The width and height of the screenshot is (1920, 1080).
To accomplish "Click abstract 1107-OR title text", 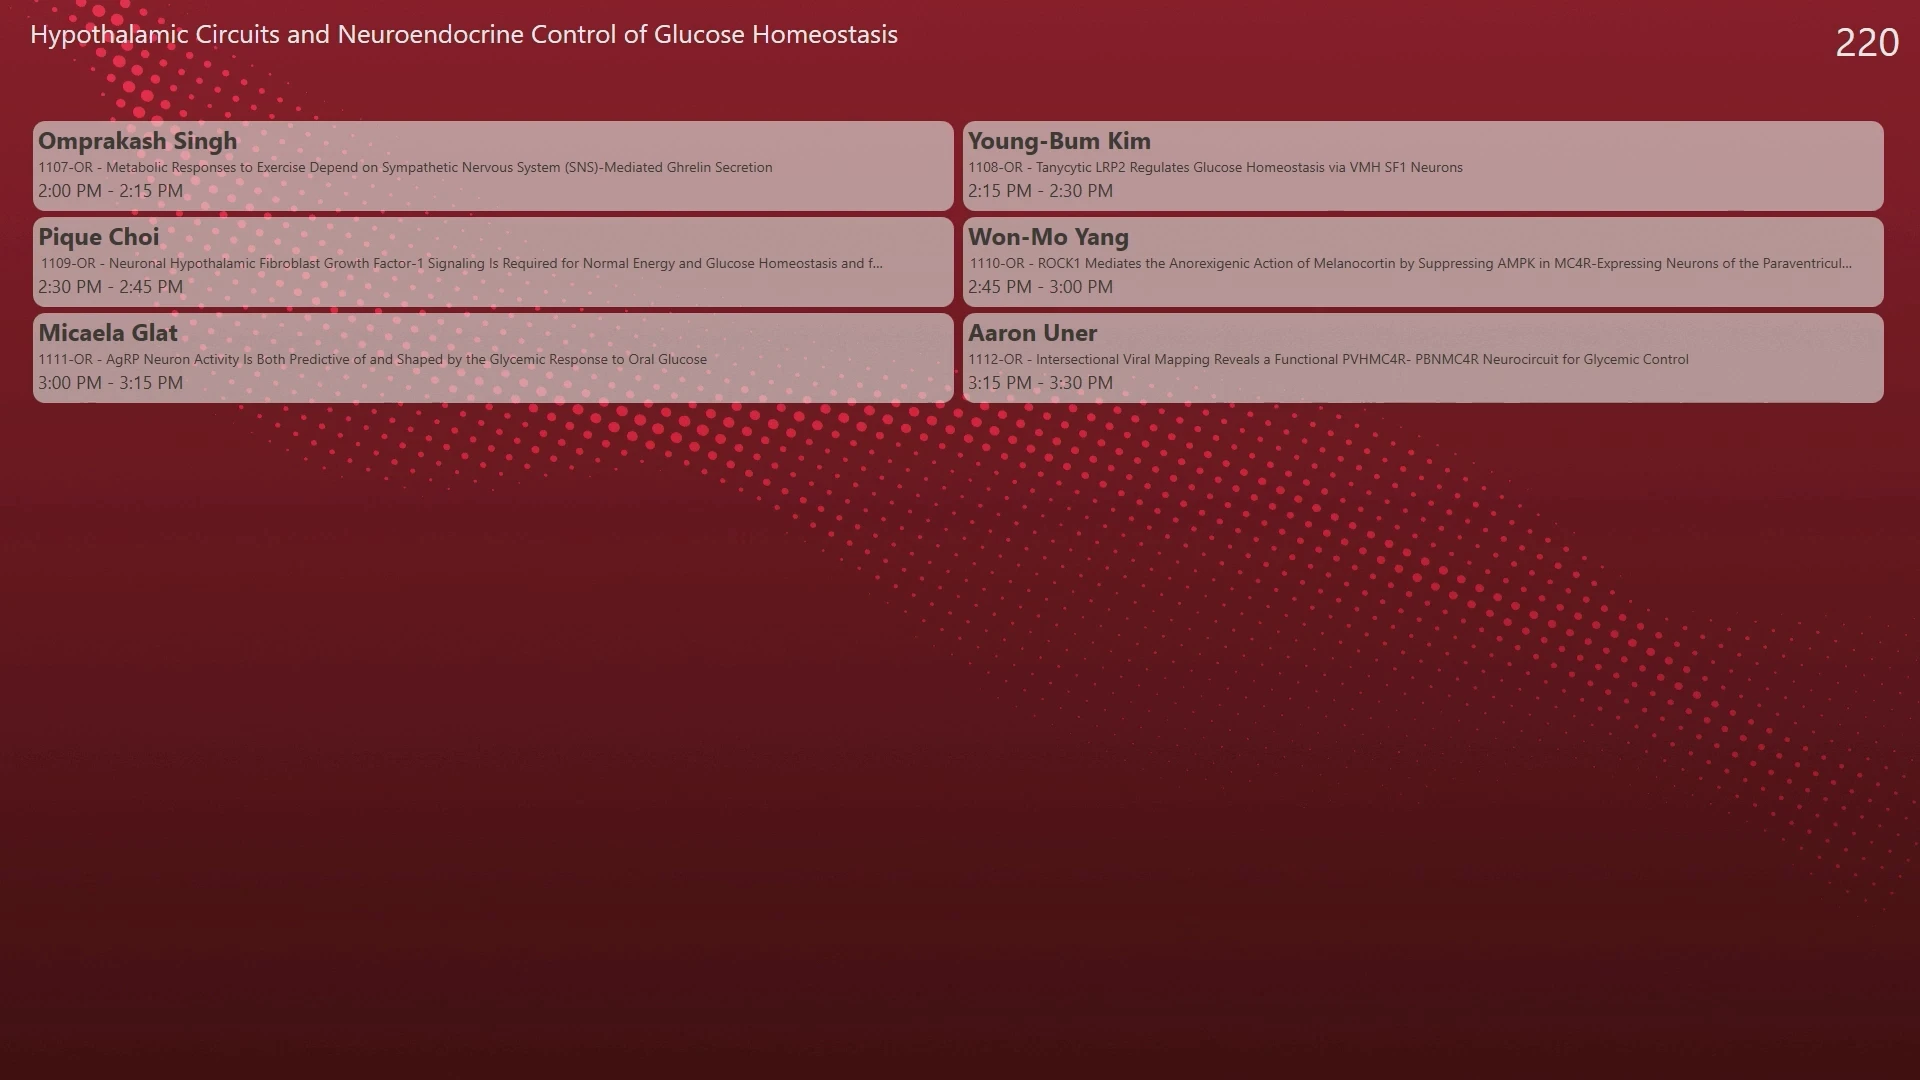I will tap(405, 167).
